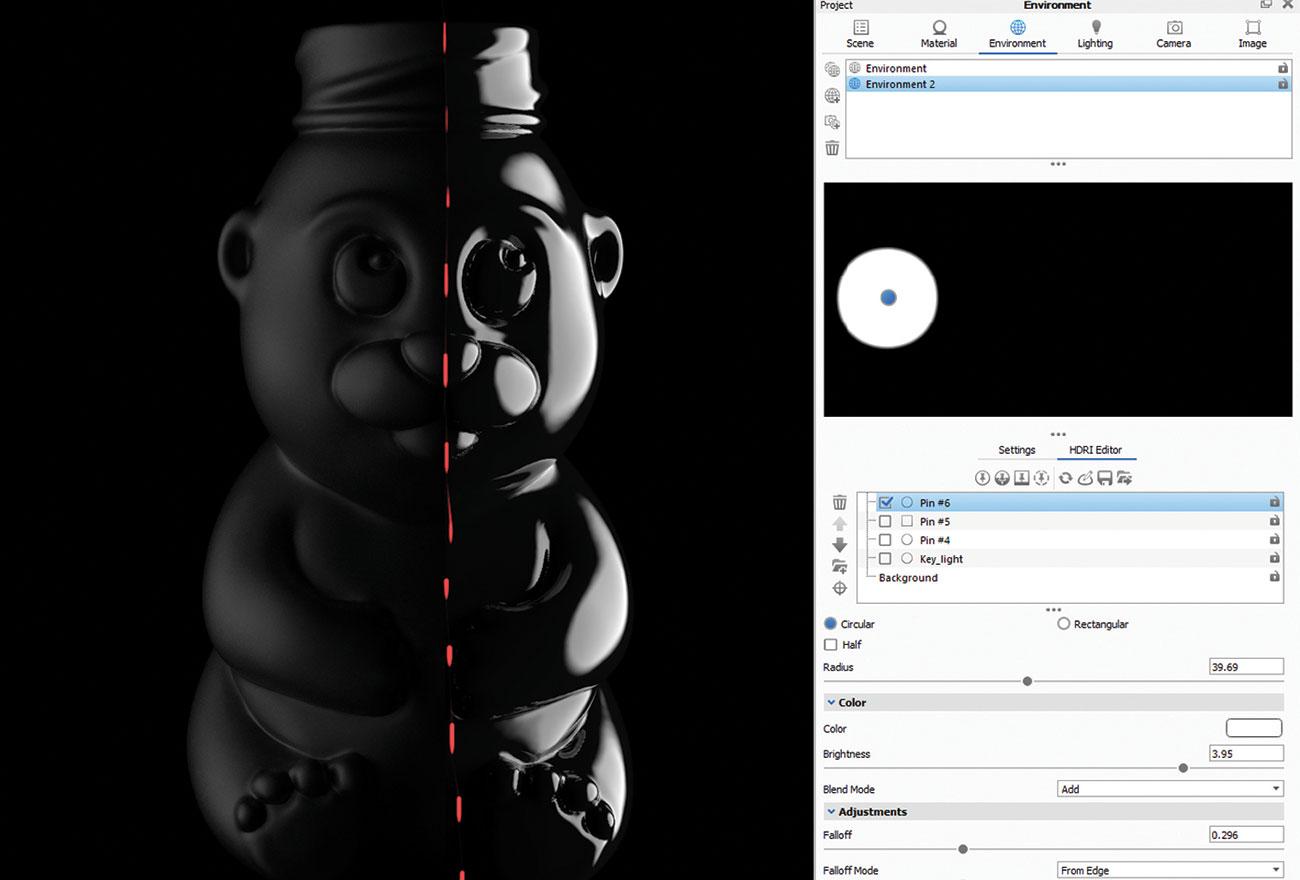Click the save HDRI icon in the editor toolbar

tap(1105, 478)
